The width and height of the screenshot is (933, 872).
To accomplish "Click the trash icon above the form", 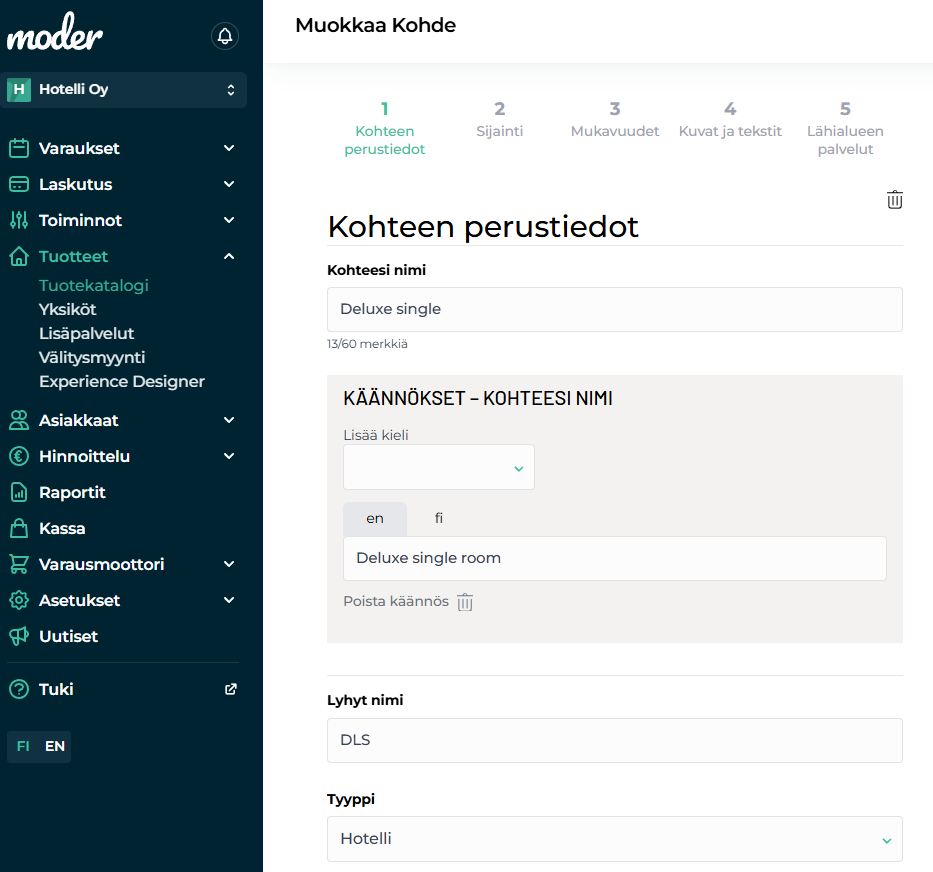I will pos(895,200).
